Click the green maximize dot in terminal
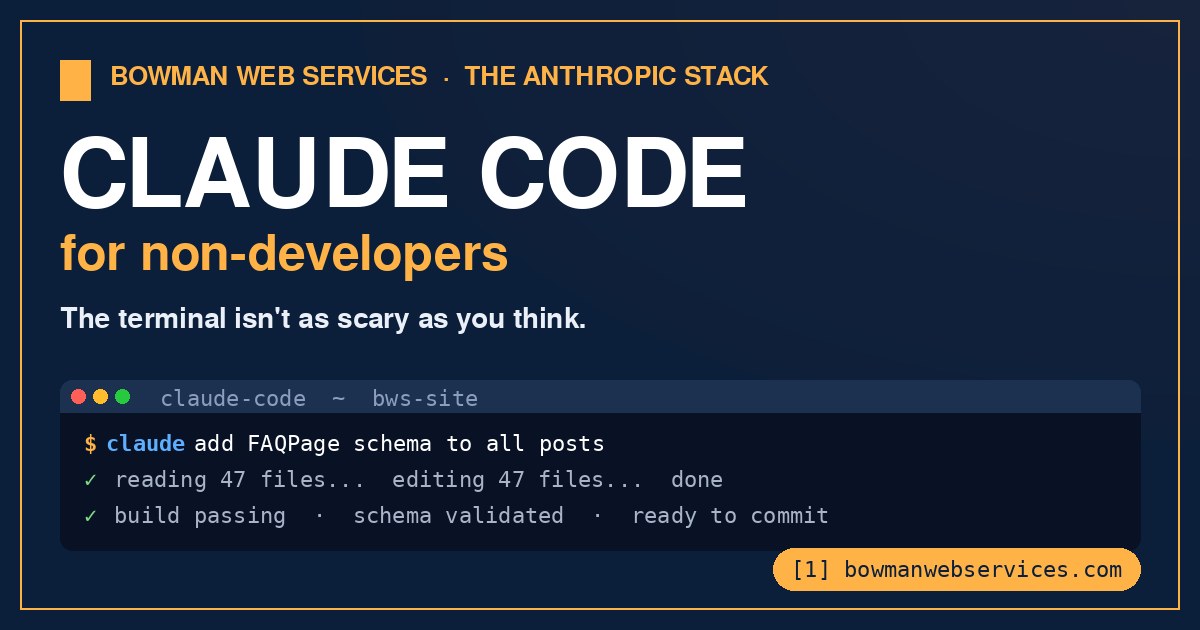1200x630 pixels. [x=123, y=397]
